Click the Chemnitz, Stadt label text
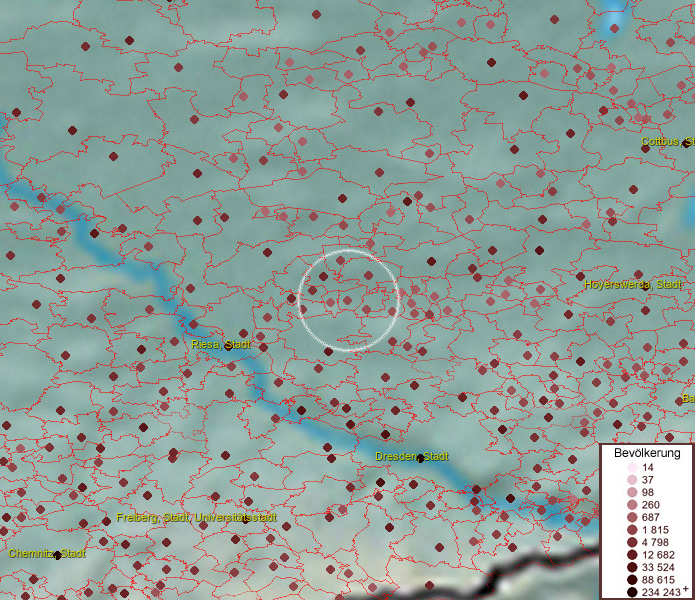This screenshot has width=695, height=600. 47,553
